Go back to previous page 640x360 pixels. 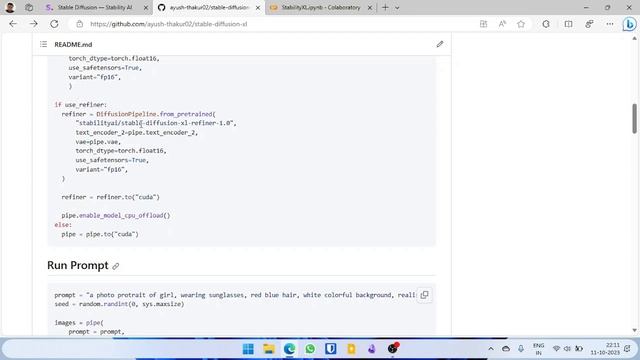(13, 24)
